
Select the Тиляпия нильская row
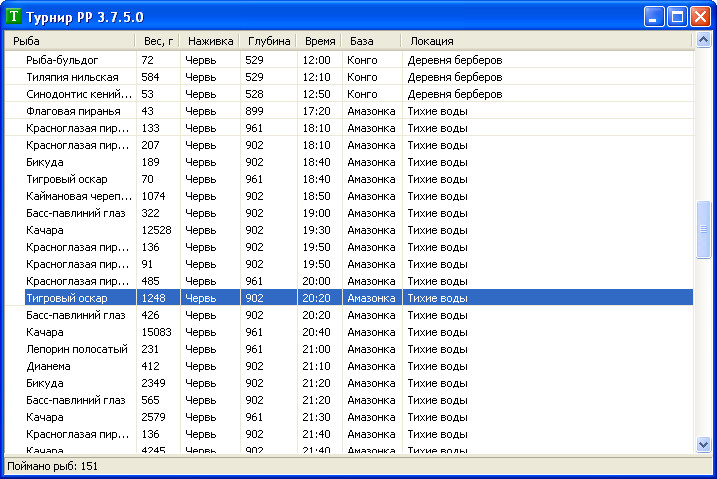tap(349, 77)
